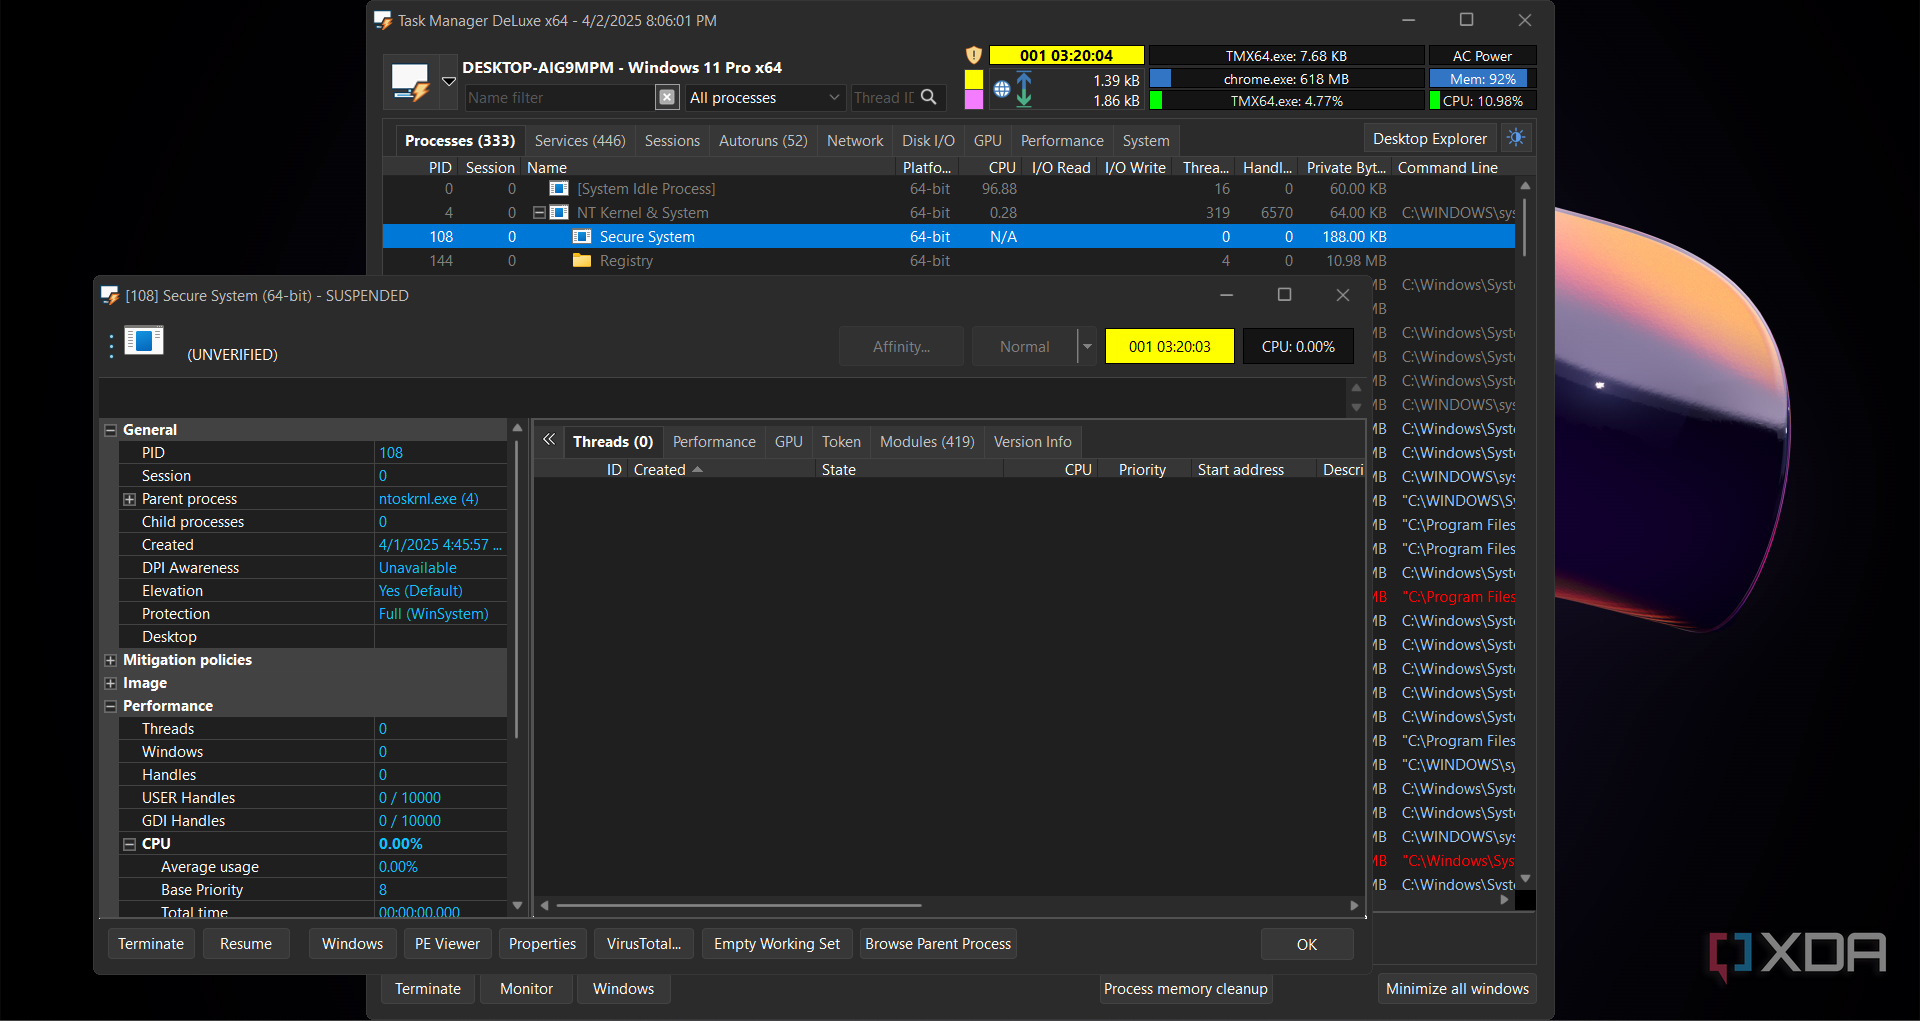Open the Version Info tab
Viewport: 1920px width, 1021px height.
(x=1032, y=442)
